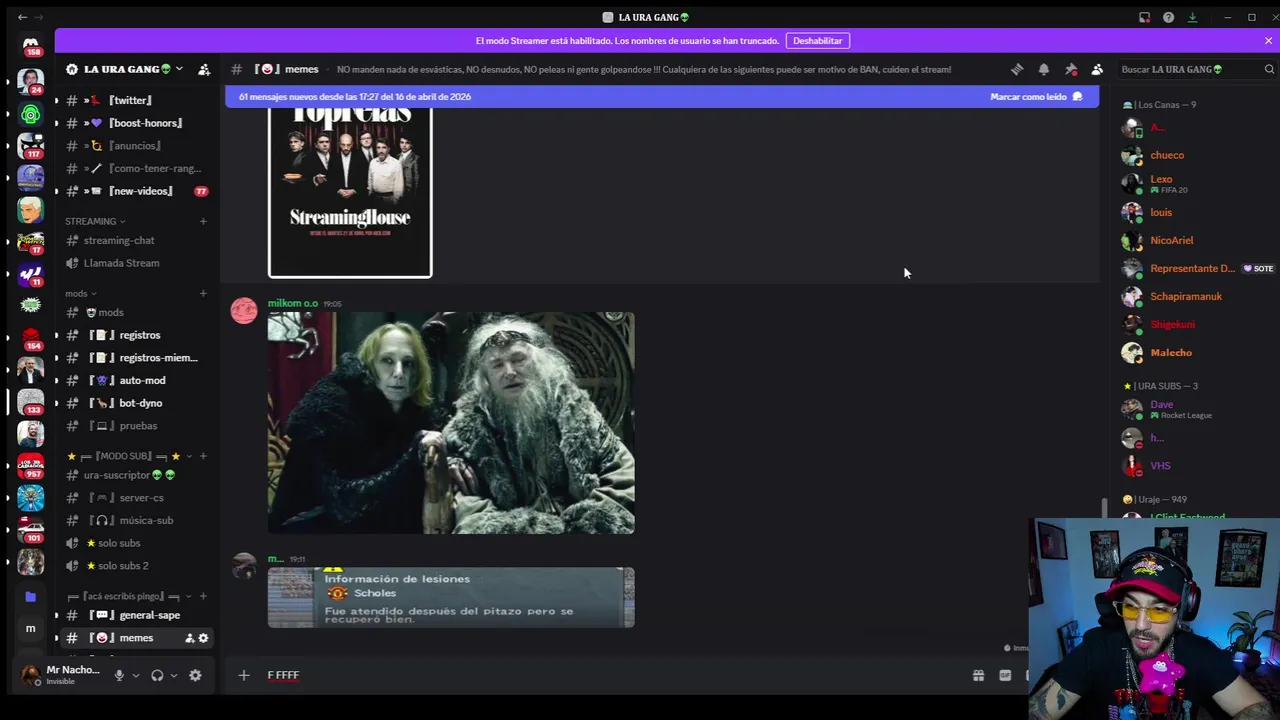Open the gift icon in message bar
This screenshot has width=1280, height=720.
click(x=978, y=675)
